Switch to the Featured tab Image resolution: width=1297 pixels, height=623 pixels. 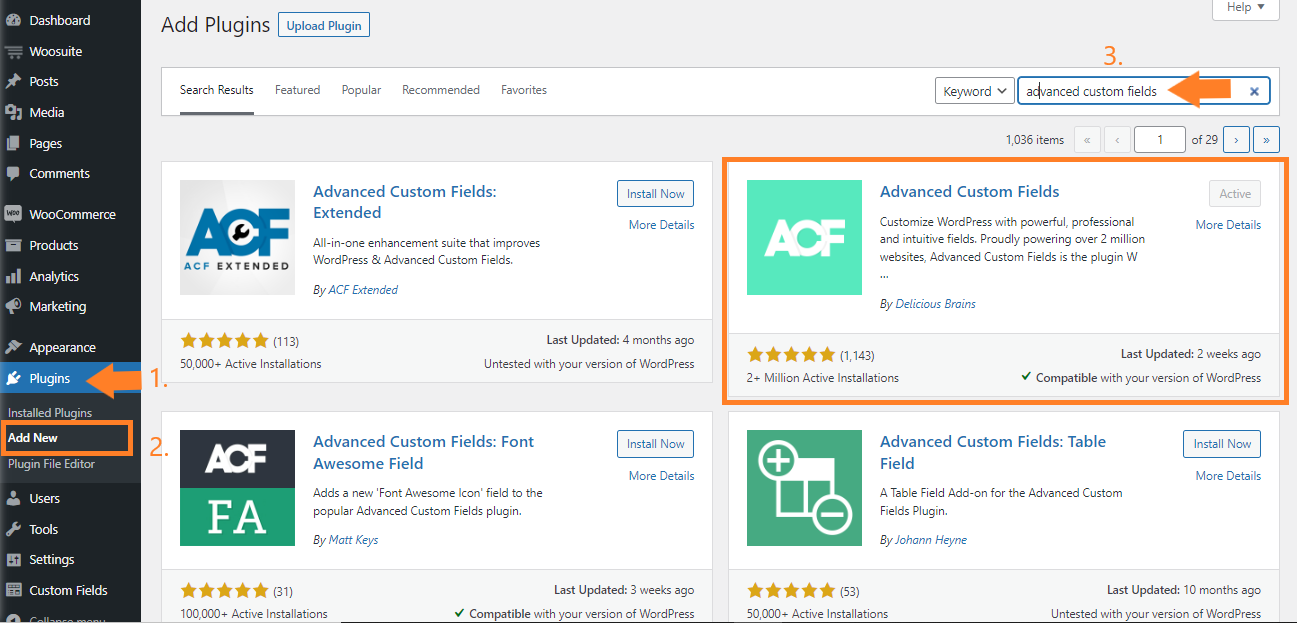pyautogui.click(x=298, y=90)
